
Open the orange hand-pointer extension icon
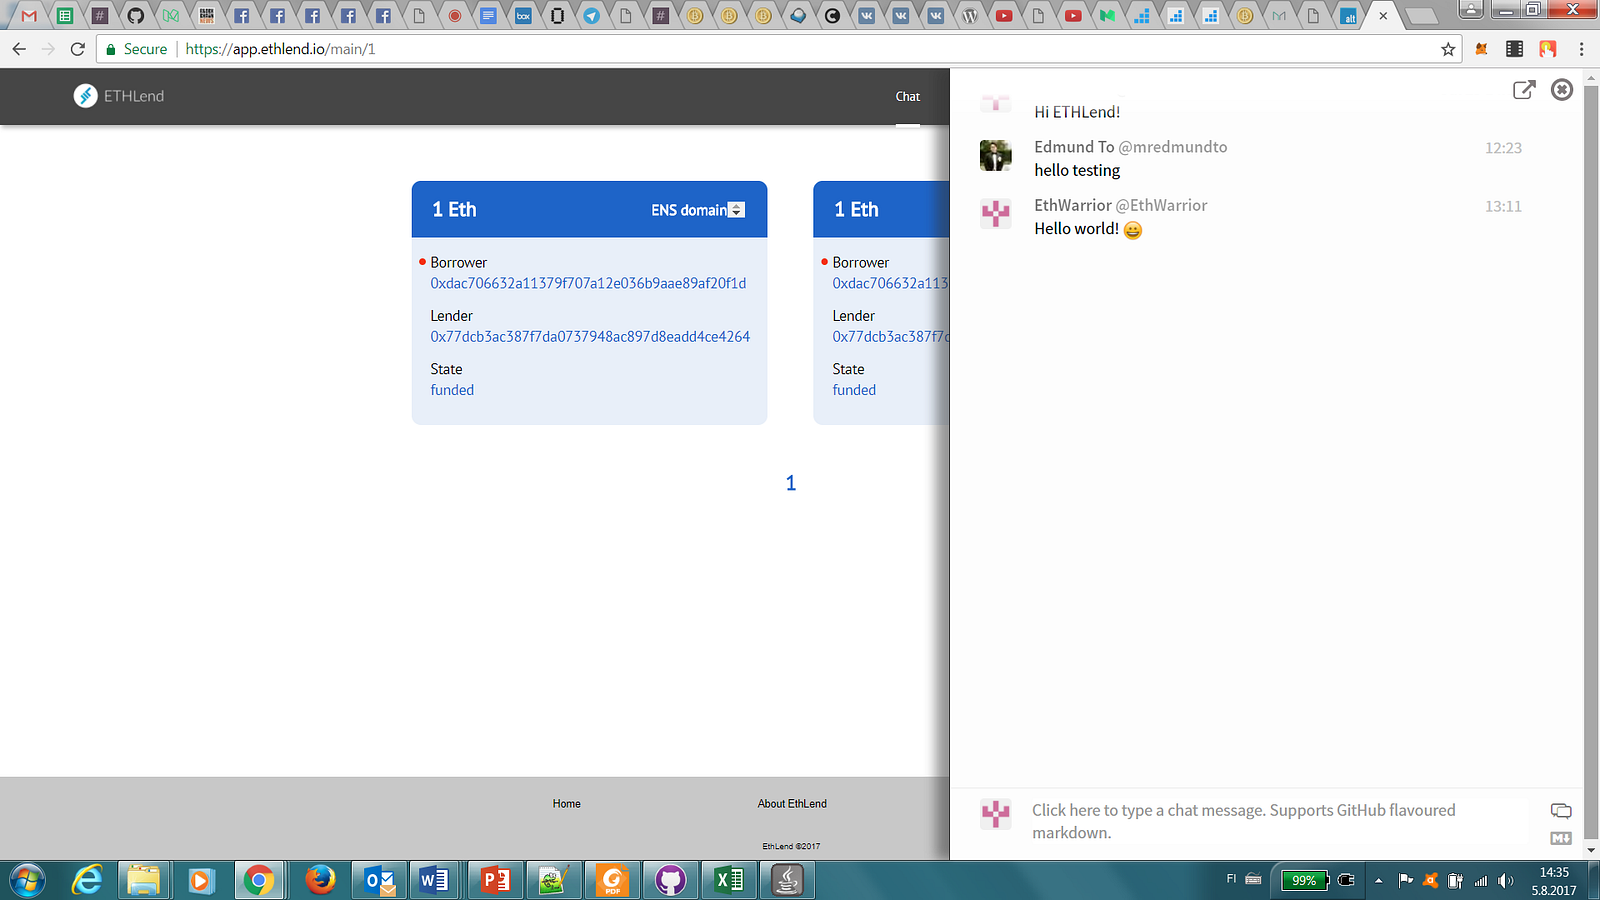click(x=1548, y=49)
